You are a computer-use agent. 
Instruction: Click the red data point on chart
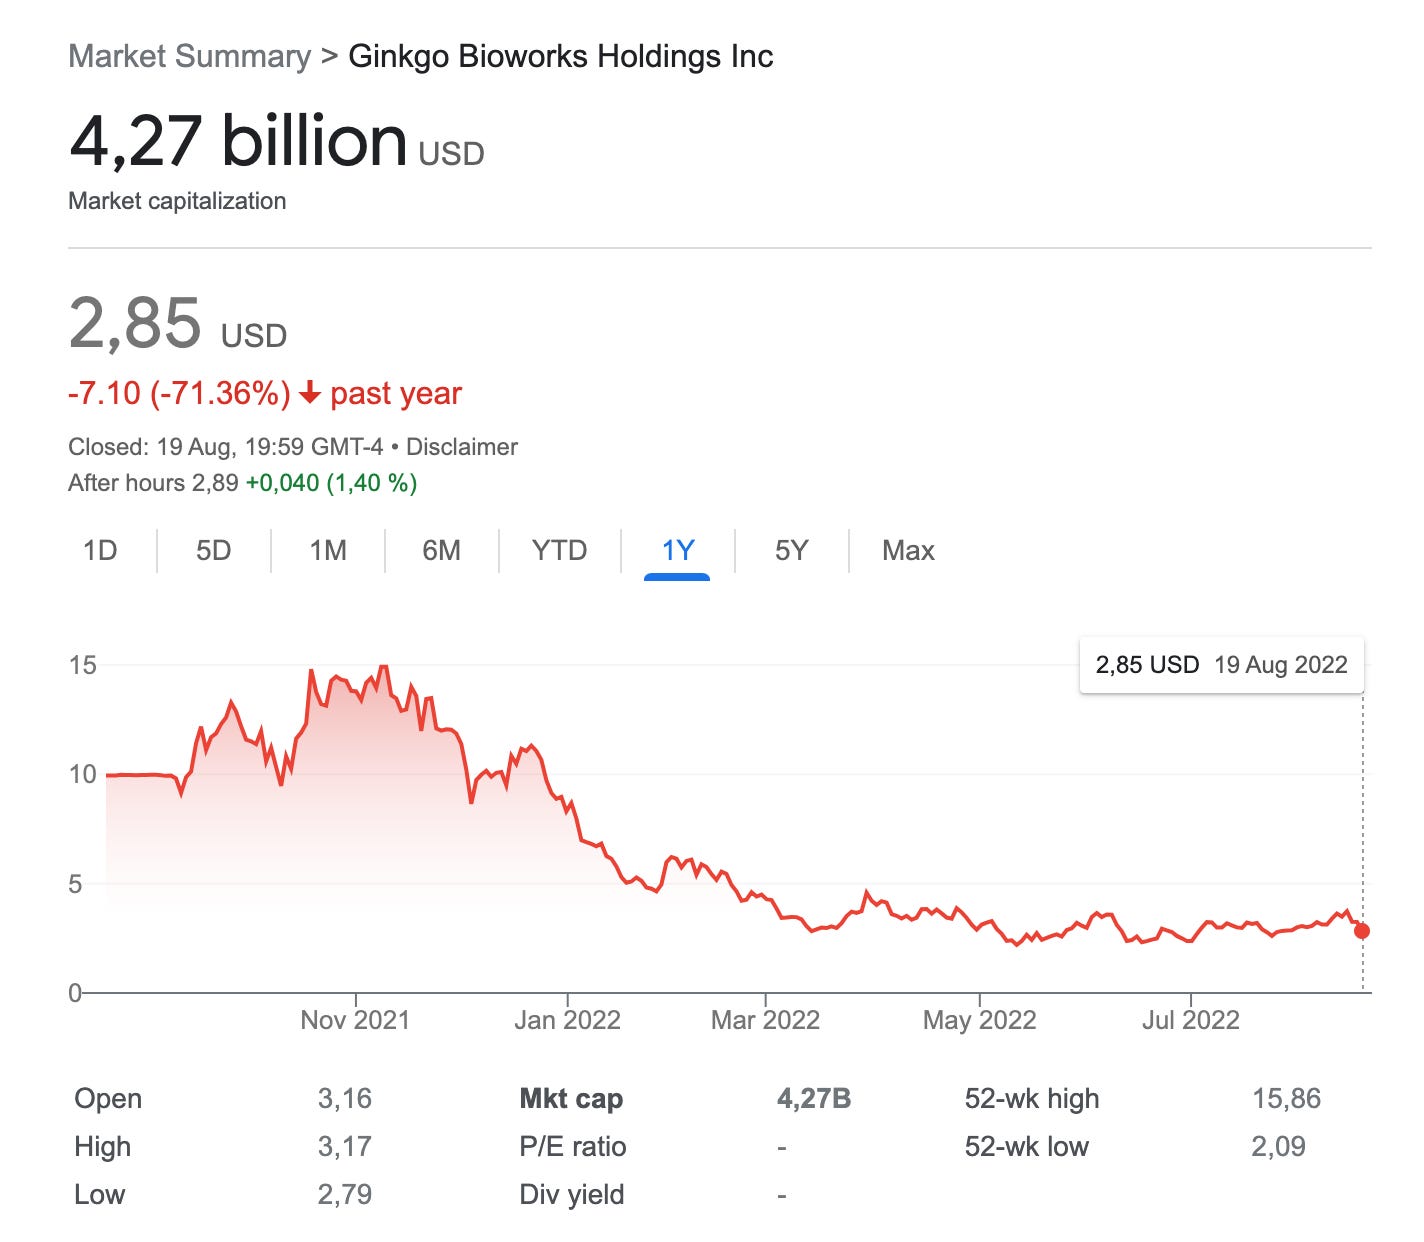click(1362, 931)
